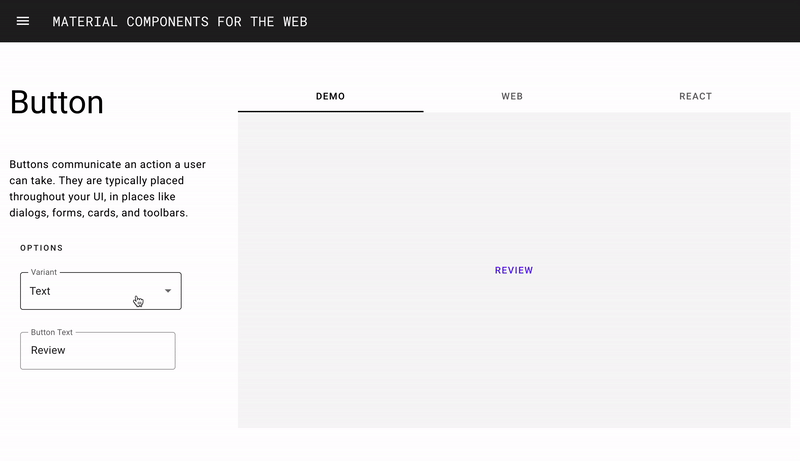Screen dimensions: 800x461
Task: Click the Variant floating label
Action: pos(44,272)
